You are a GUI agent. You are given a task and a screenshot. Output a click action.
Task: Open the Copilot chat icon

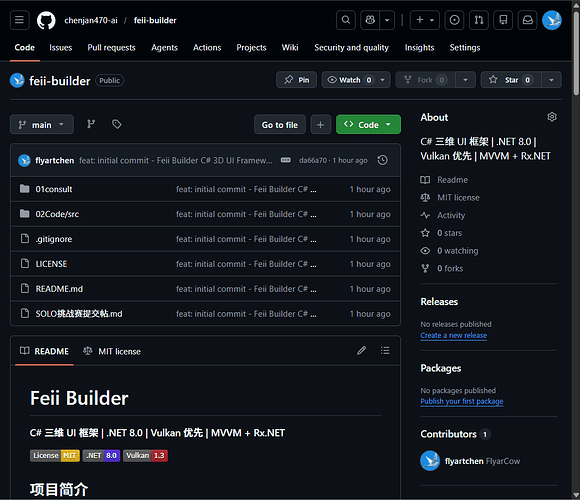click(x=370, y=20)
